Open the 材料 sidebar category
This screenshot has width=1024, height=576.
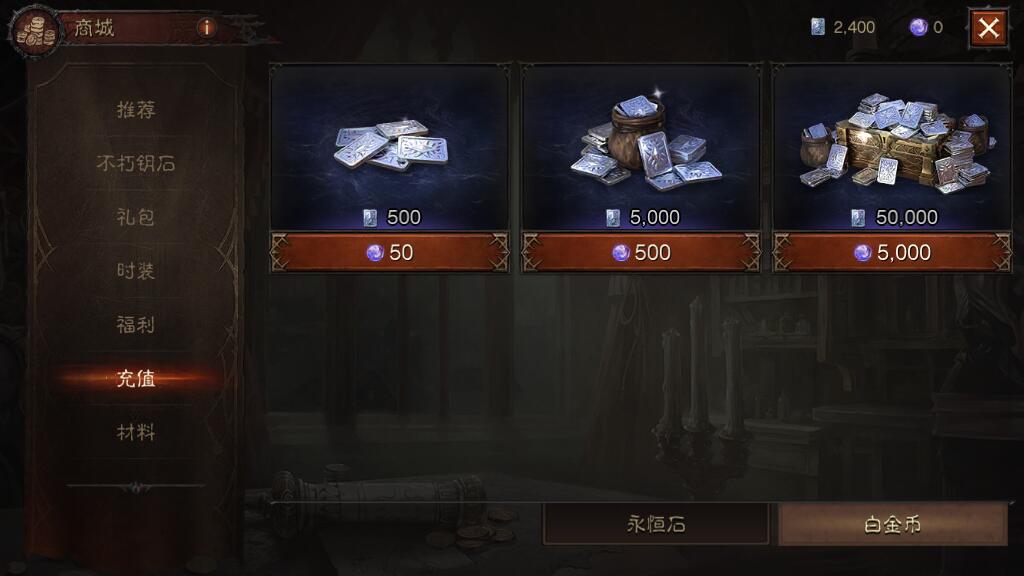tap(136, 432)
